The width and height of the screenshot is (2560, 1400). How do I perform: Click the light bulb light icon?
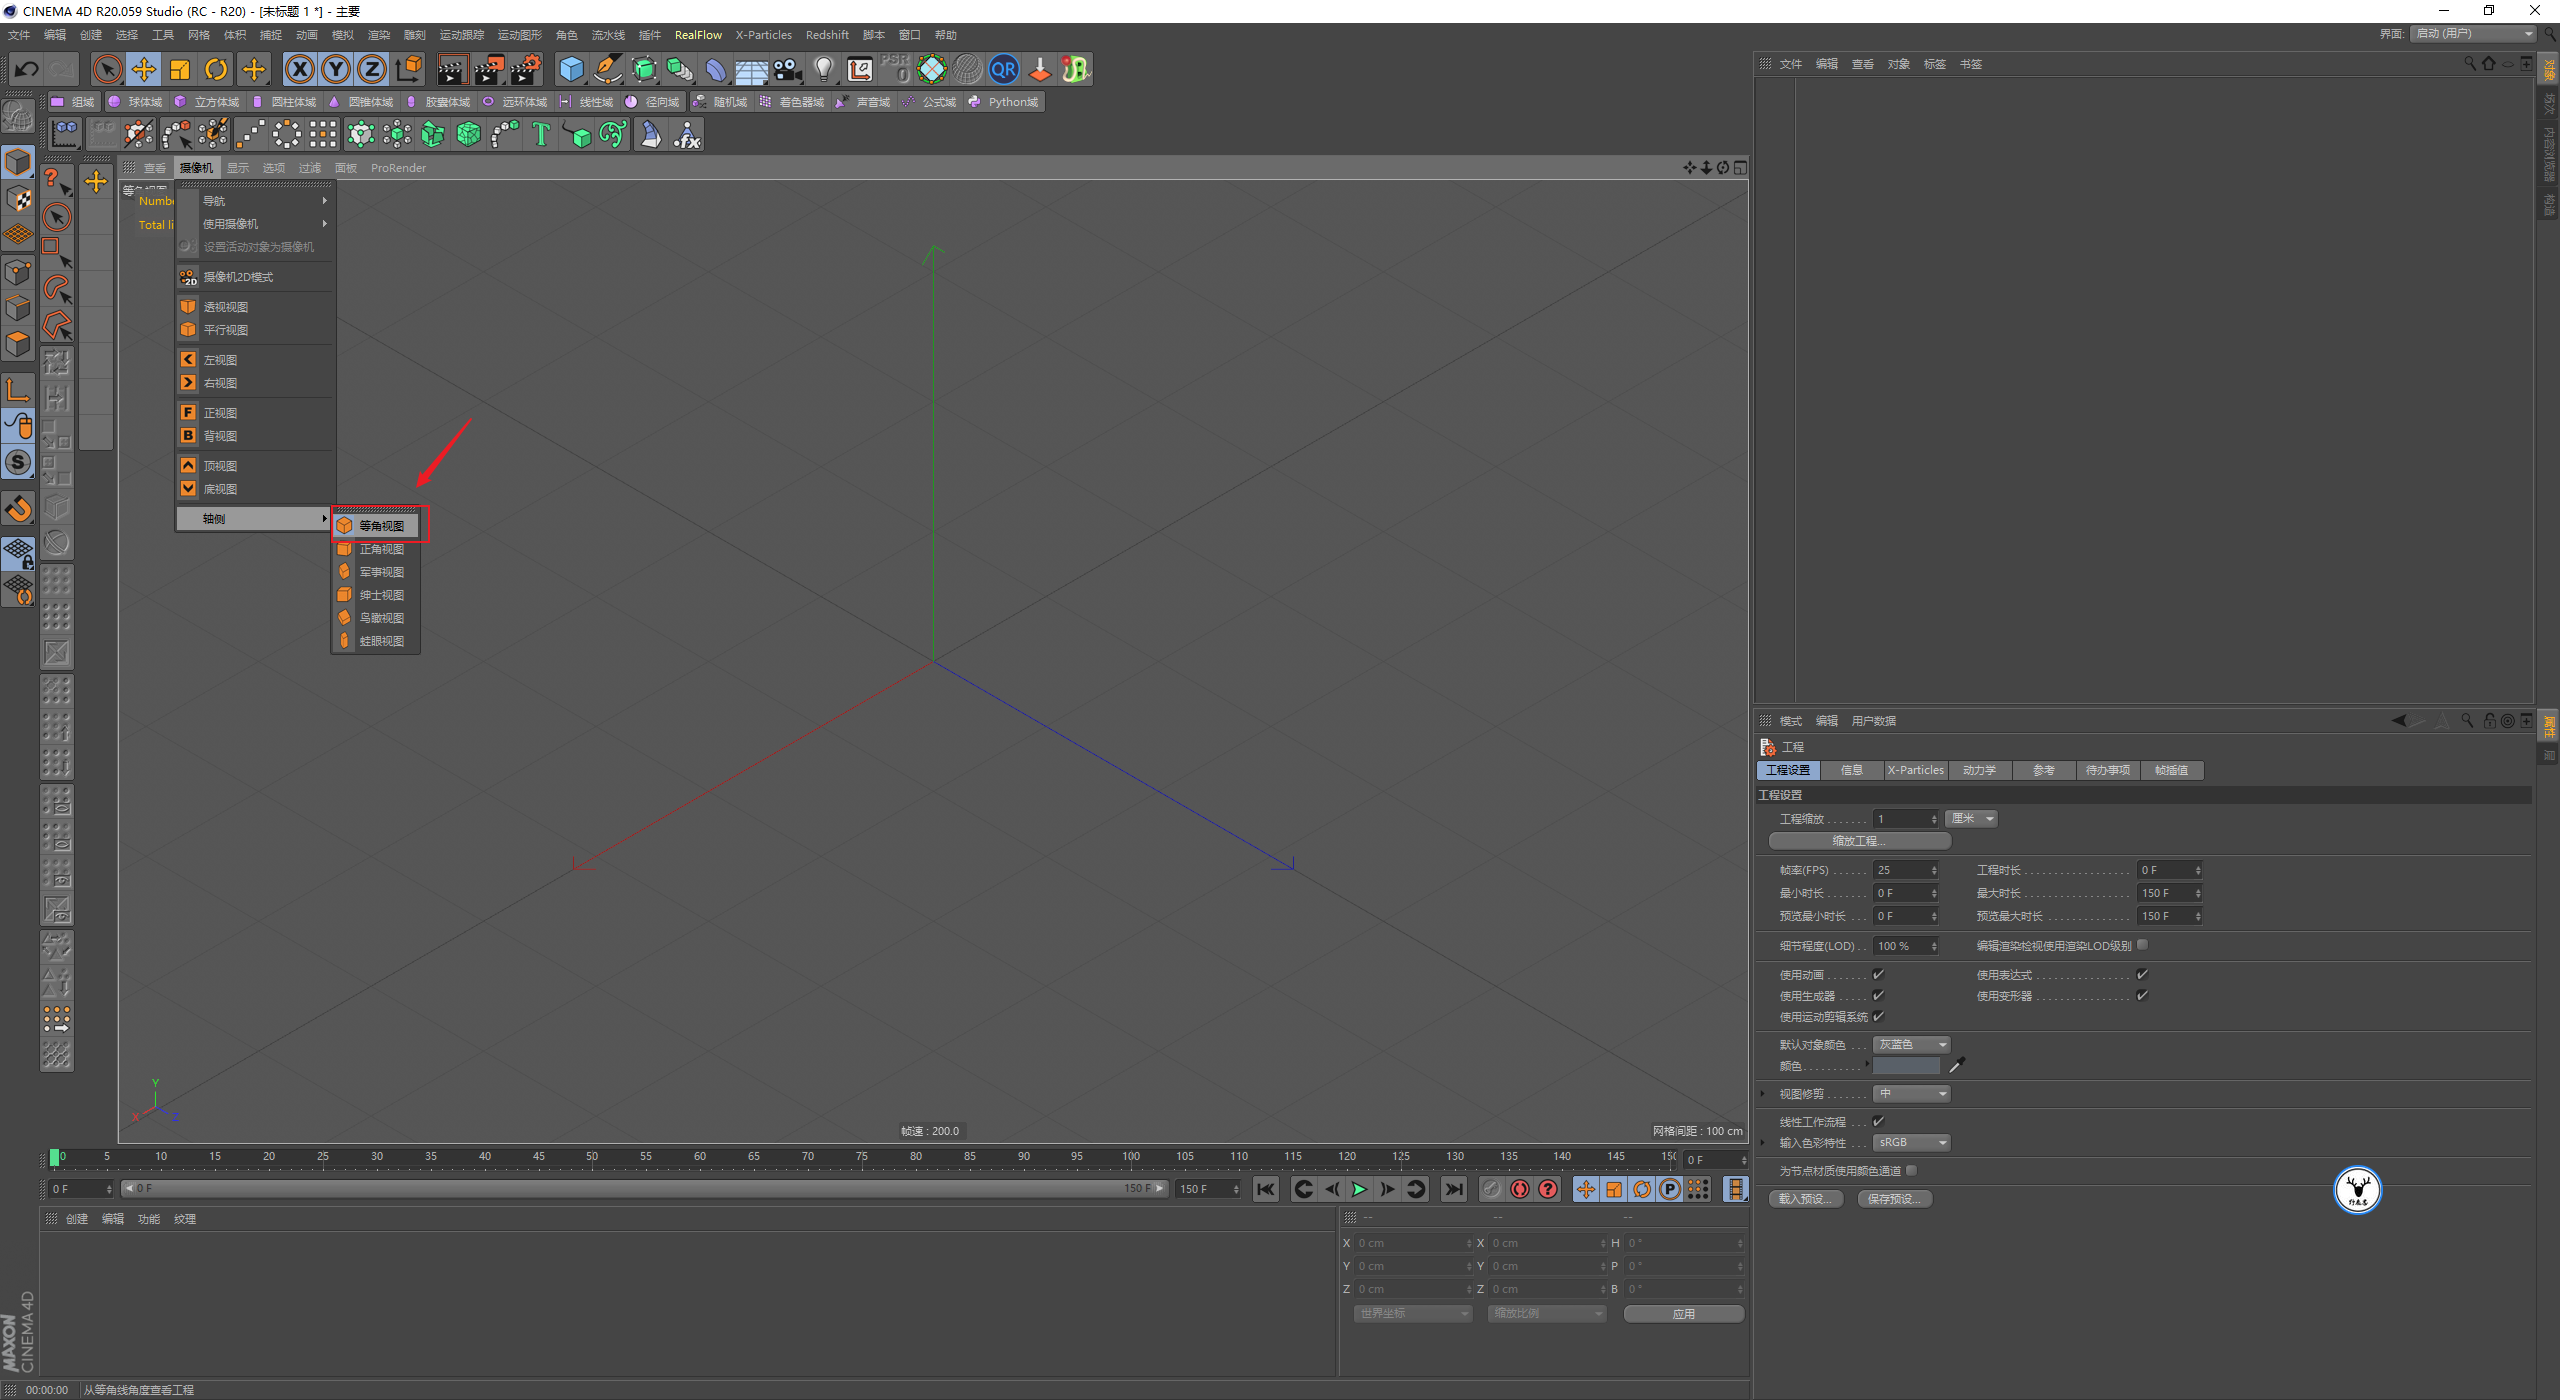click(823, 69)
